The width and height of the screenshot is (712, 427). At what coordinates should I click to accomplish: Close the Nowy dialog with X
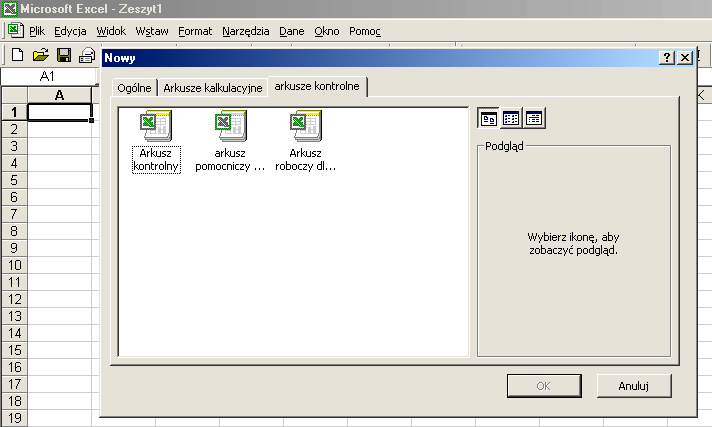point(685,58)
